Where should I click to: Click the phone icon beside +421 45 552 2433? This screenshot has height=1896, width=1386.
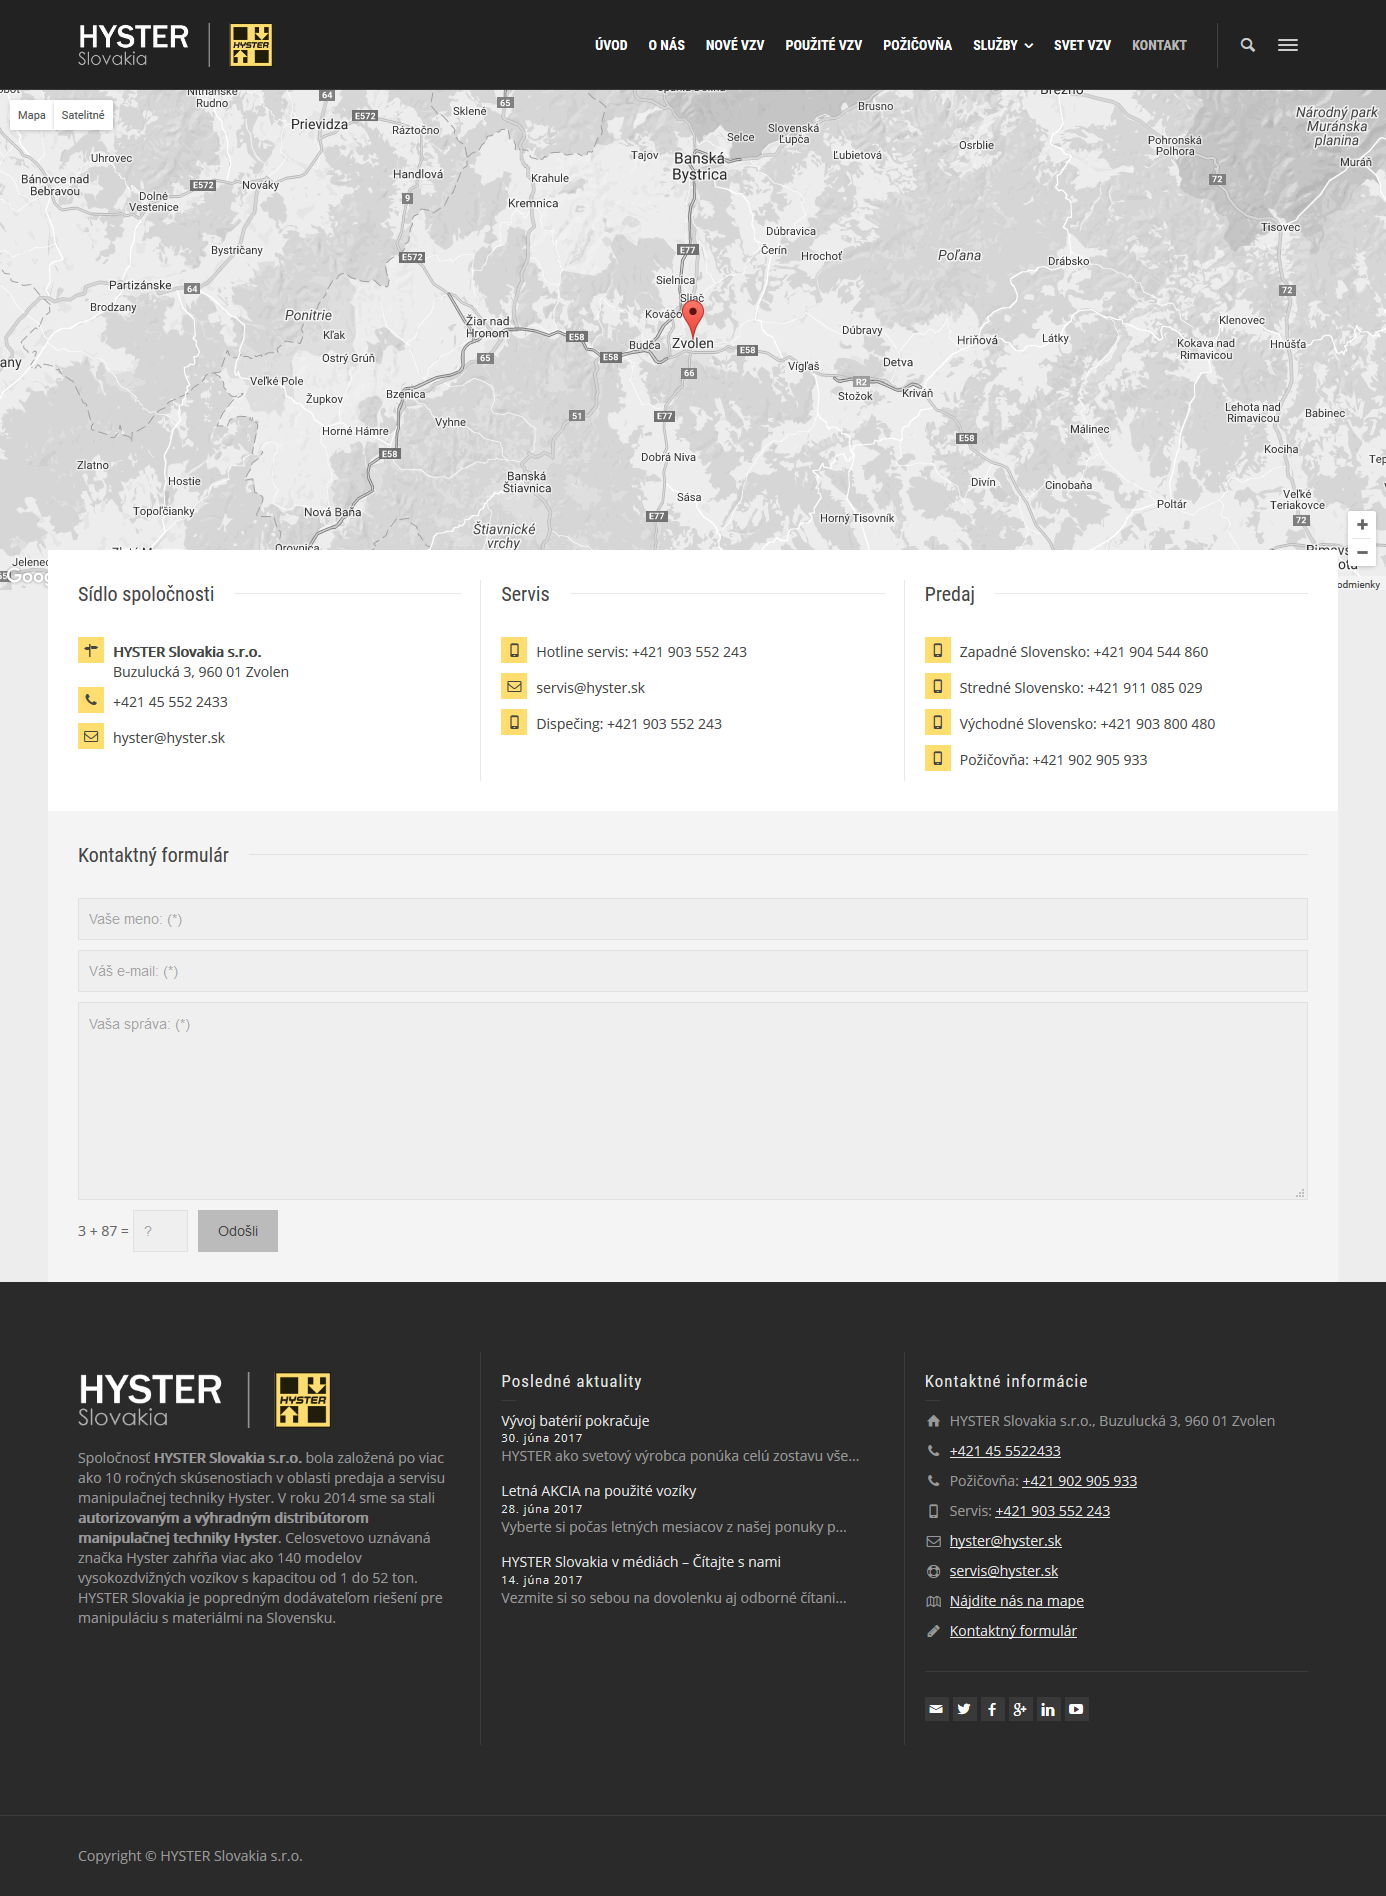point(91,700)
